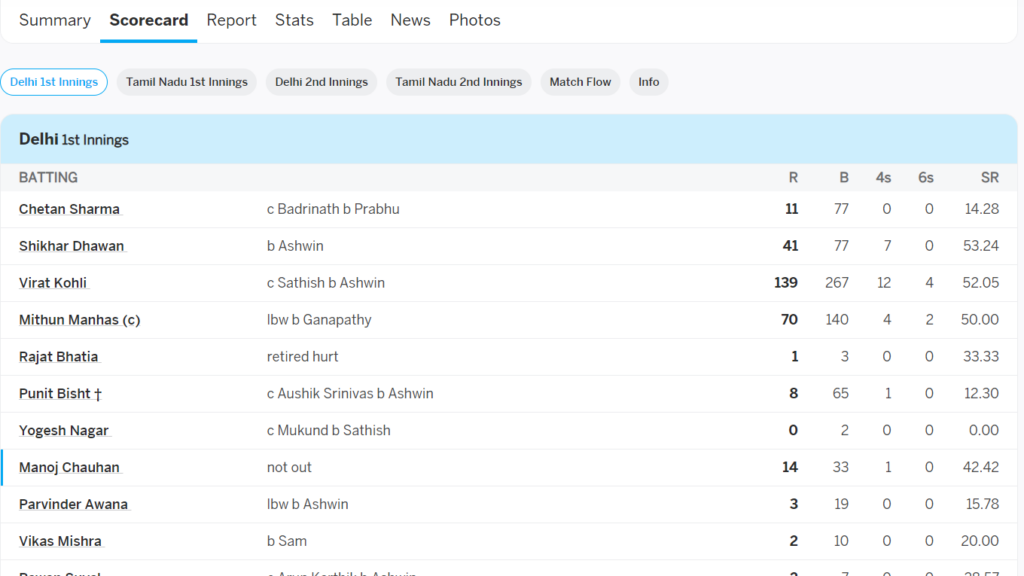Show Delhi 2nd Innings scorecard

321,82
